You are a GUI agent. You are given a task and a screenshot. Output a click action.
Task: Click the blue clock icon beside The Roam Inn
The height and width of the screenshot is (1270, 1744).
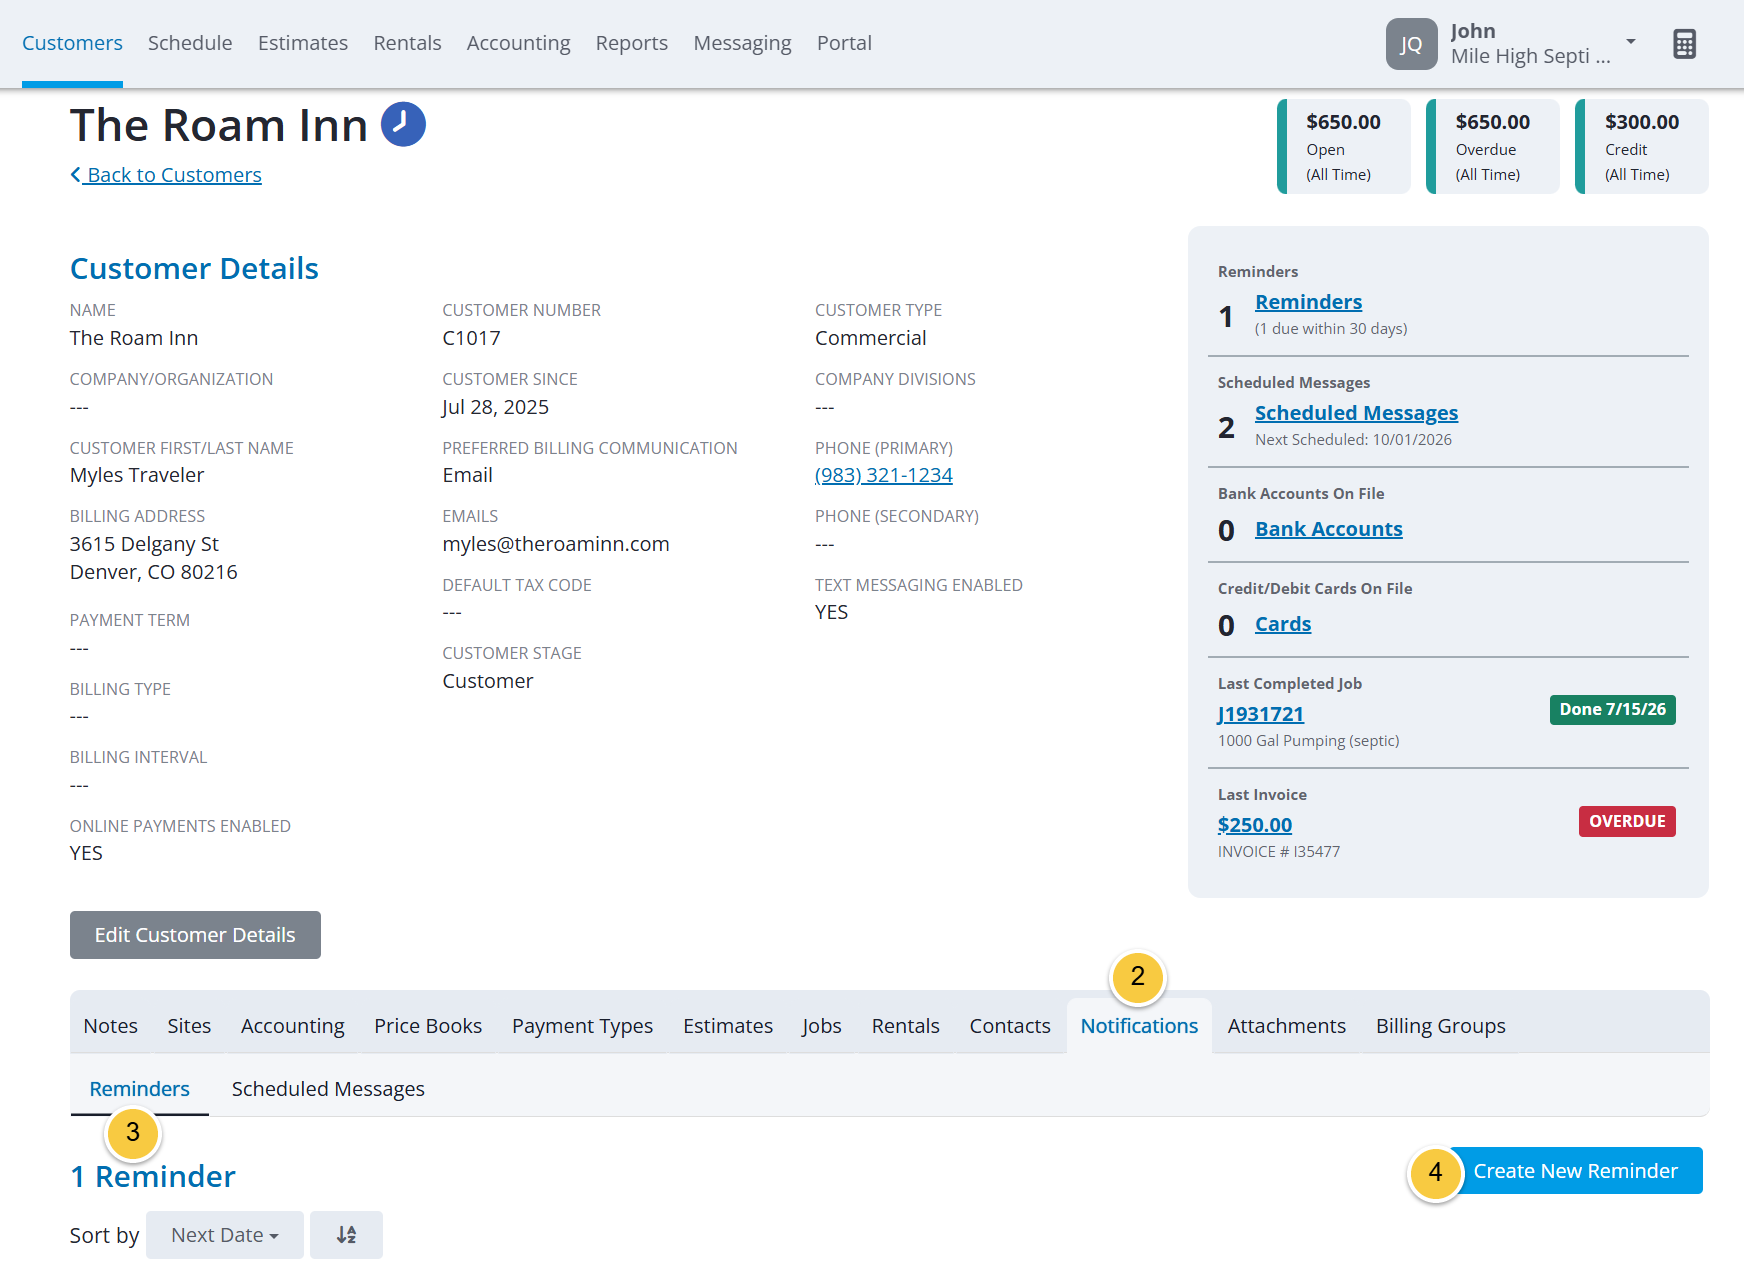coord(403,124)
